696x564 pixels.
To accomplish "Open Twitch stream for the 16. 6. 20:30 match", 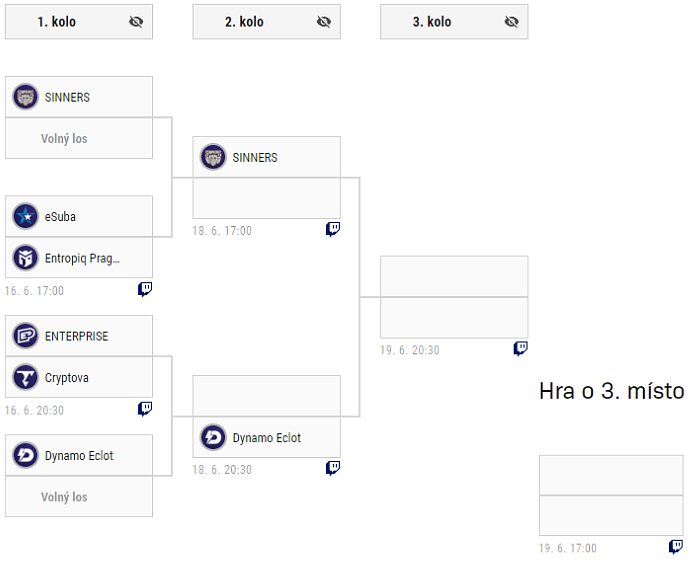I will coord(145,409).
